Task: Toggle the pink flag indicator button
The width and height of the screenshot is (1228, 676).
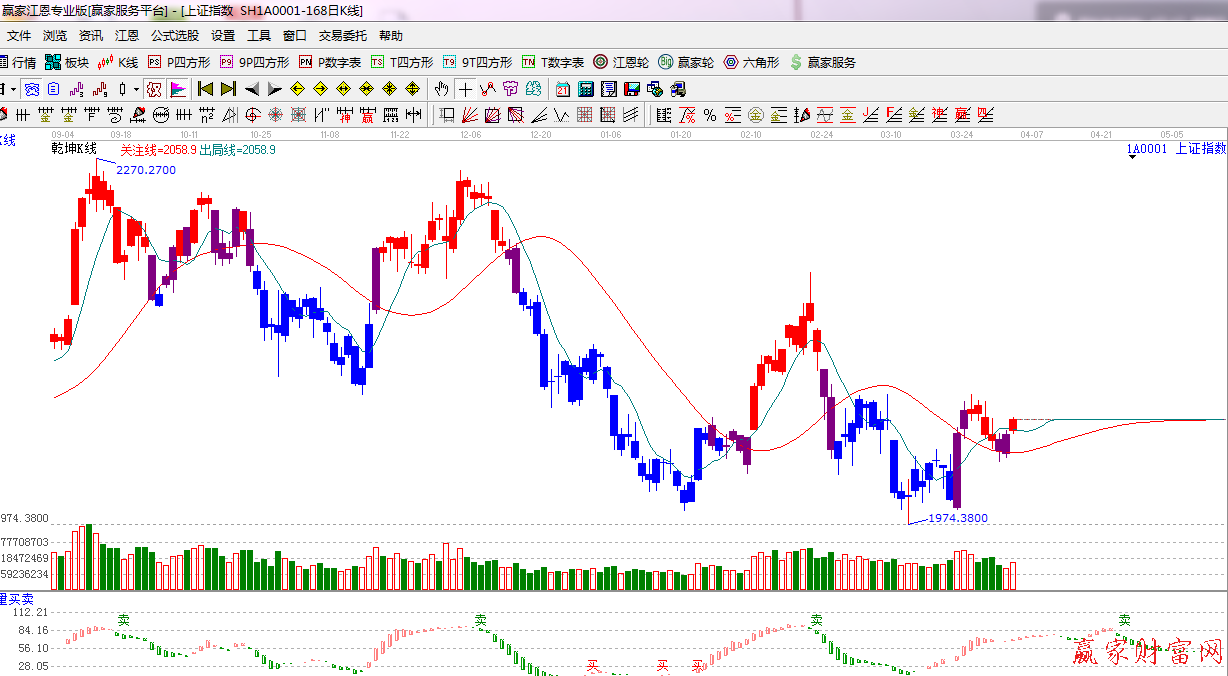Action: tap(178, 88)
